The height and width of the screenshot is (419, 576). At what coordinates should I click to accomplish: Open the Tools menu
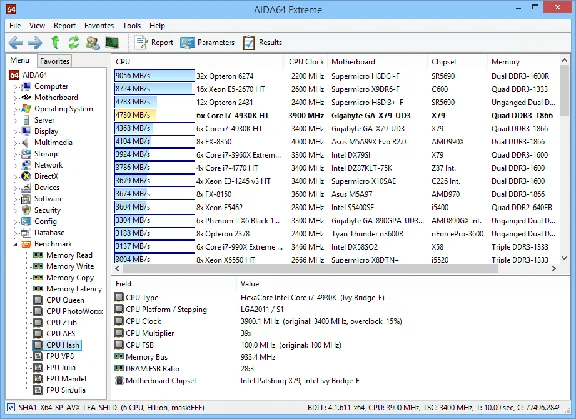(x=132, y=25)
